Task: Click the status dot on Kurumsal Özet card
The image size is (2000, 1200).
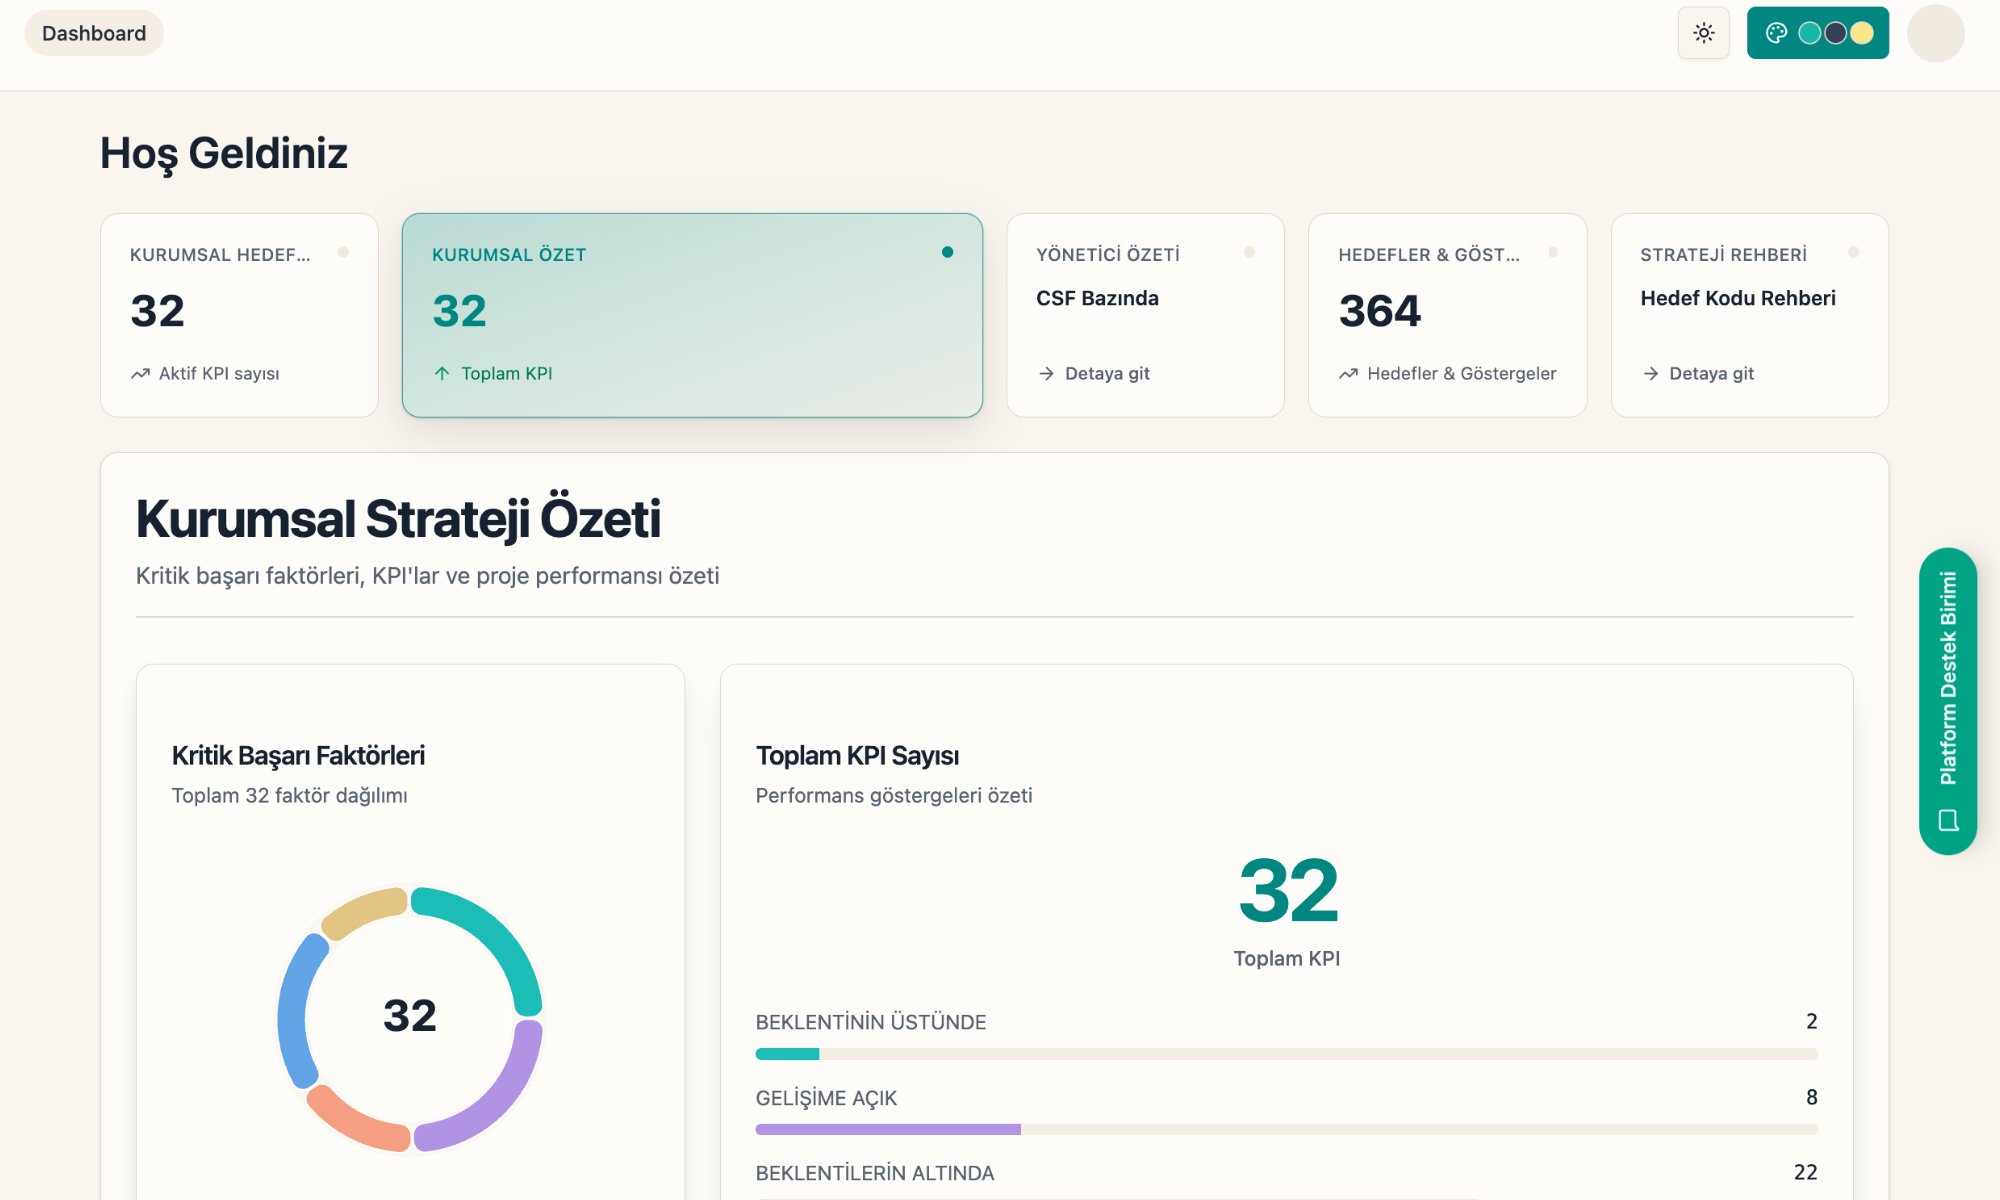Action: tap(947, 252)
